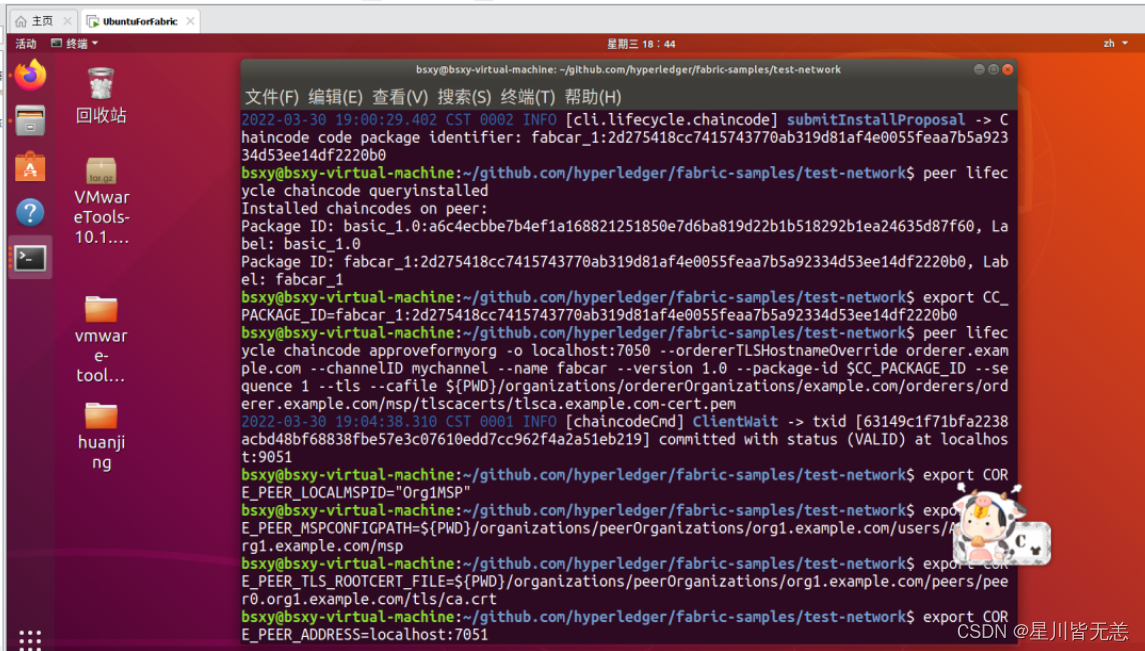The height and width of the screenshot is (651, 1145).
Task: Click 'r0.org1.example.com/tls/ca.crt' line
Action: coord(369,599)
